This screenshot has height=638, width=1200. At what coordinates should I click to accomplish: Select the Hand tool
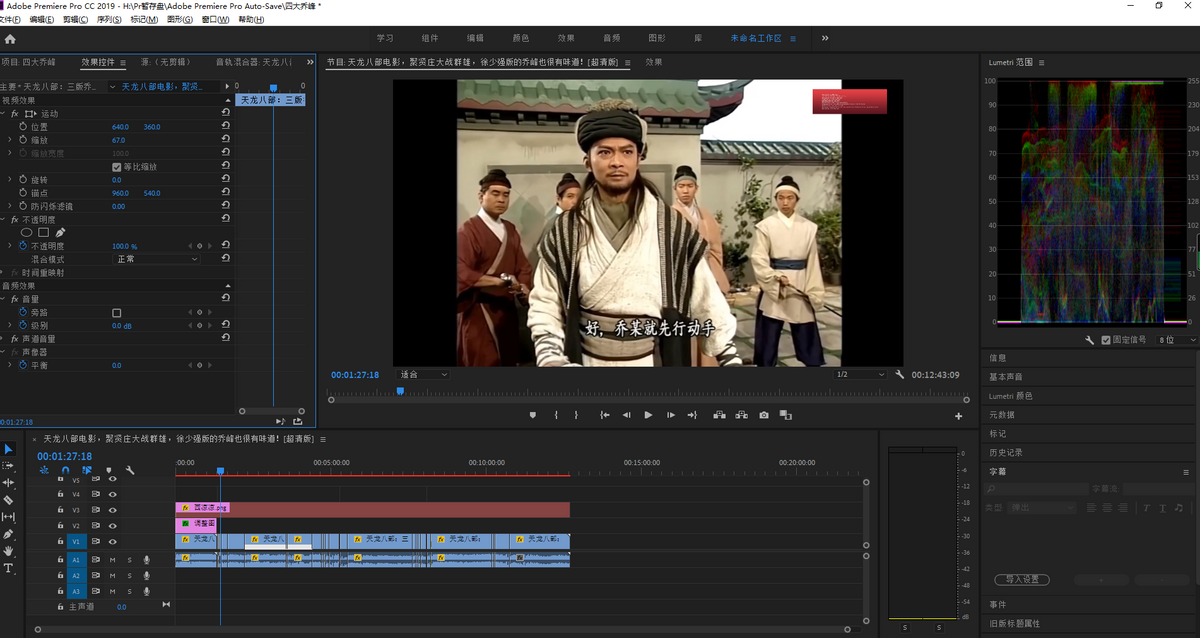8,551
